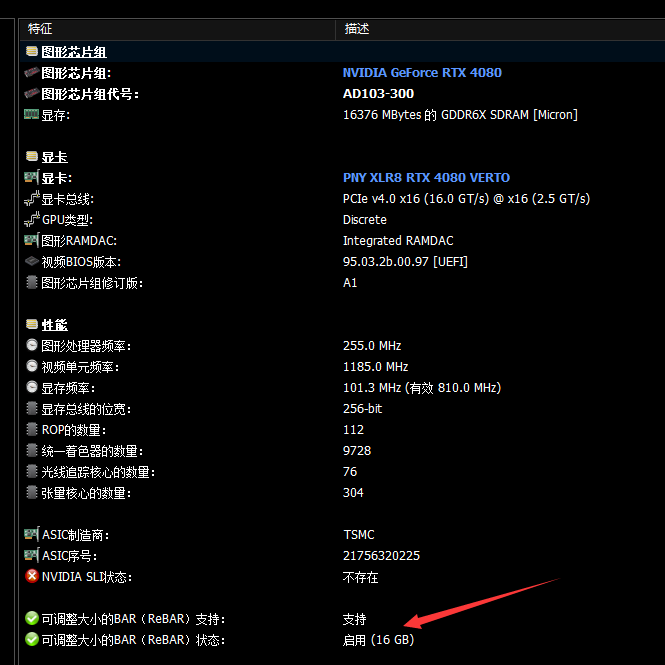Select the 1185.0 MHz value
Viewport: 665px width, 665px height.
375,366
